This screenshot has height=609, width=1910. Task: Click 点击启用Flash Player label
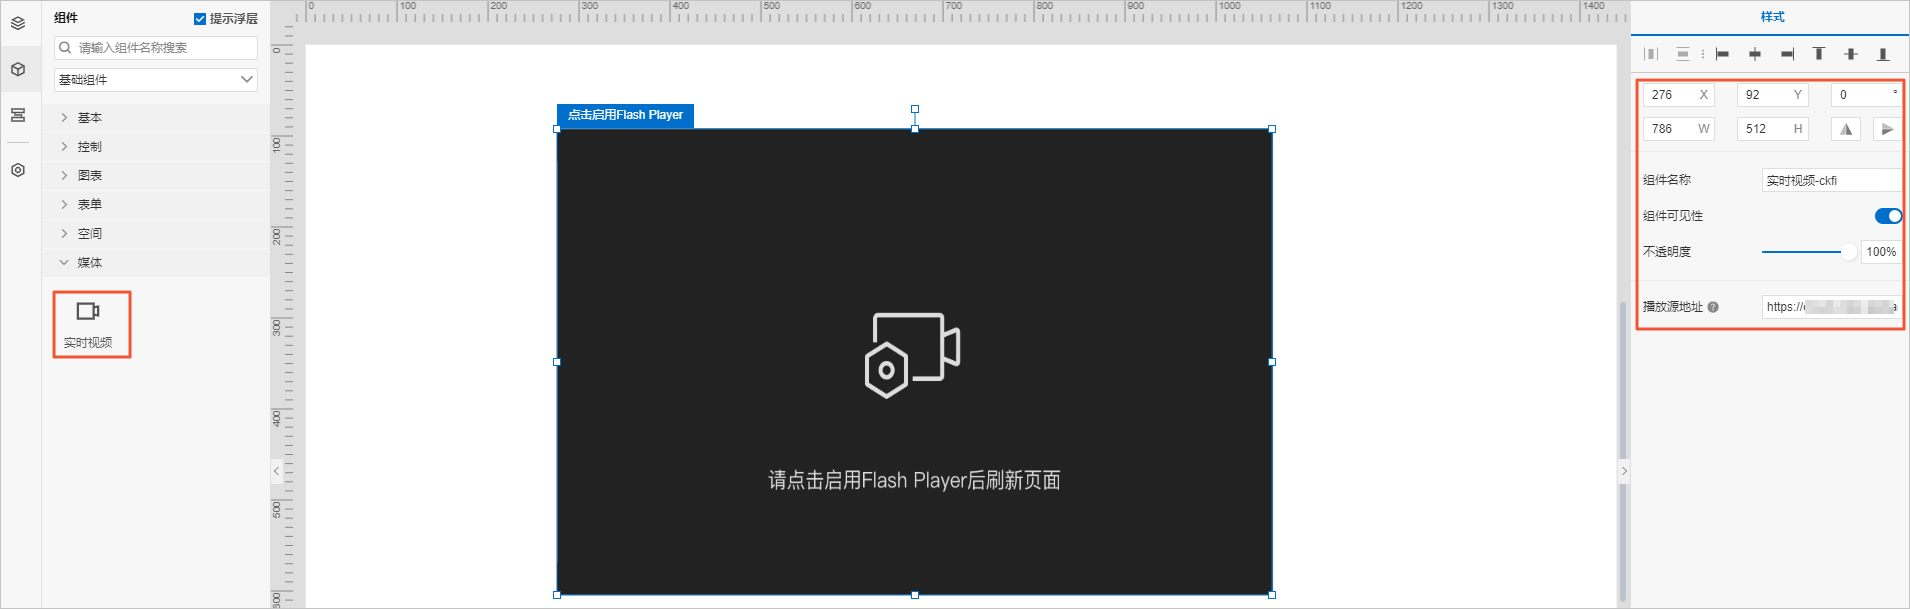[x=625, y=115]
